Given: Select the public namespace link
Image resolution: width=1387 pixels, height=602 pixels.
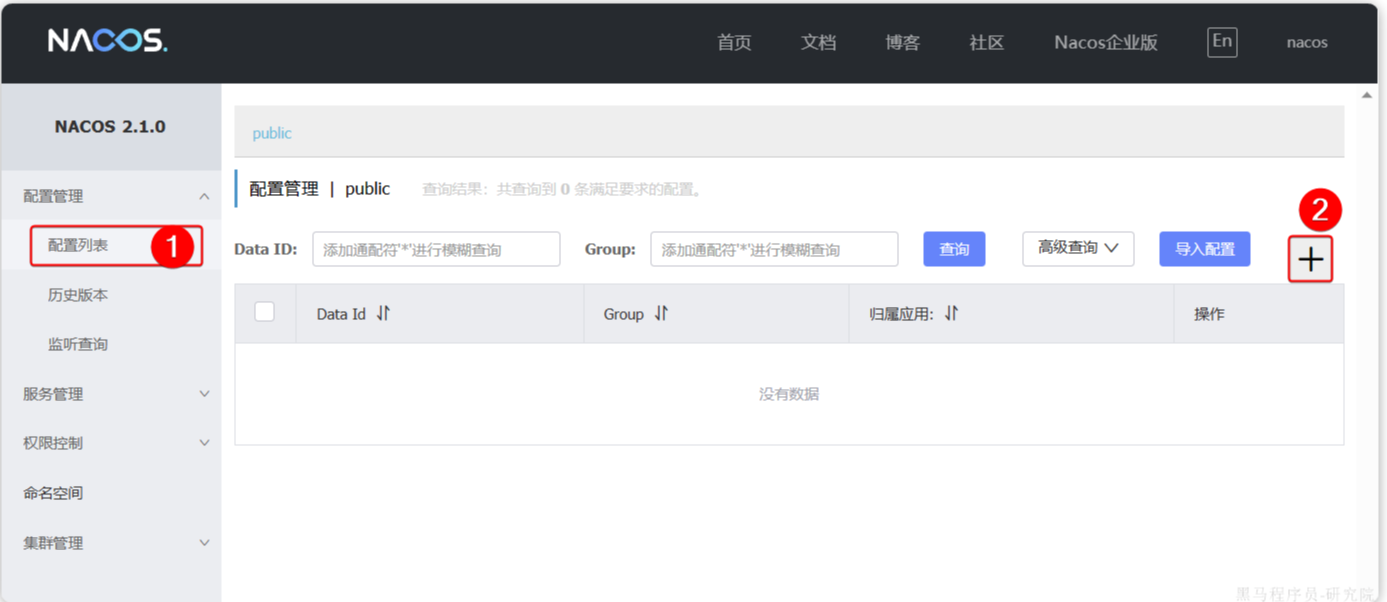Looking at the screenshot, I should (x=272, y=133).
